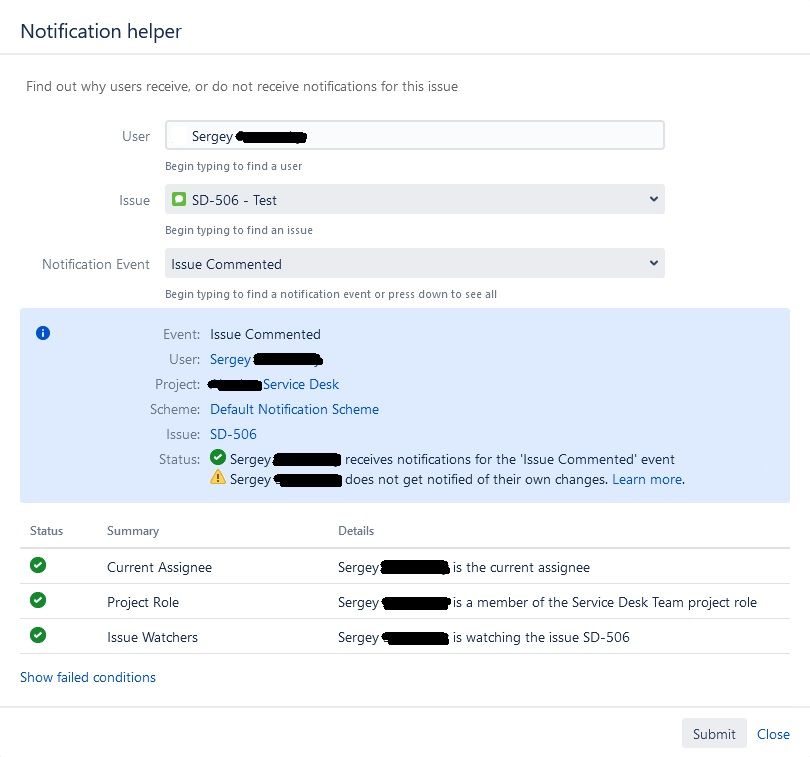Click Show failed conditions link
810x757 pixels.
coord(88,677)
